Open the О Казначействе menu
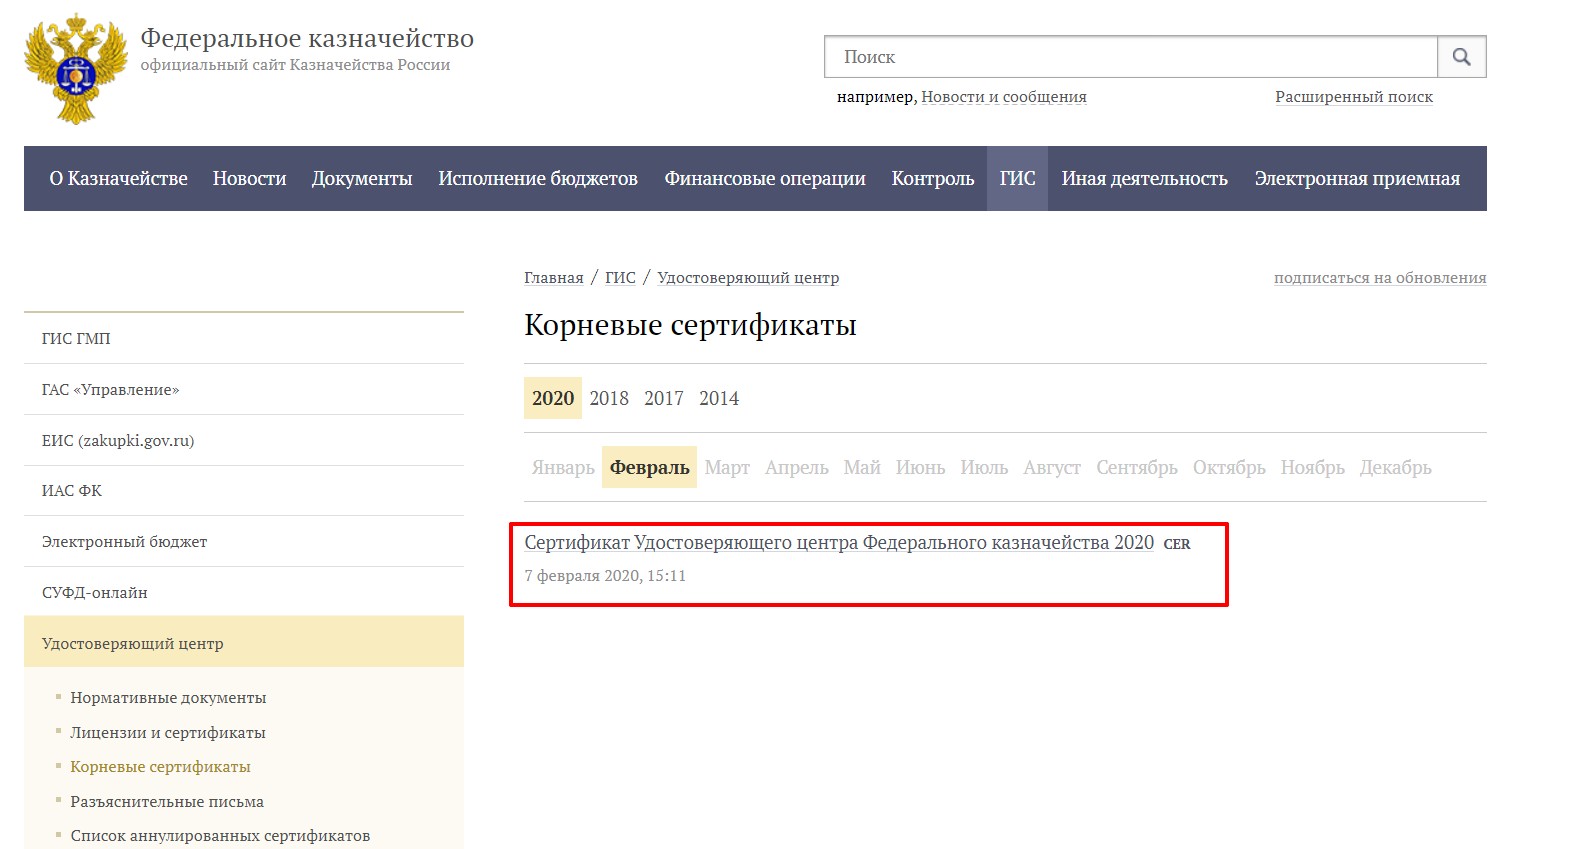 [119, 178]
